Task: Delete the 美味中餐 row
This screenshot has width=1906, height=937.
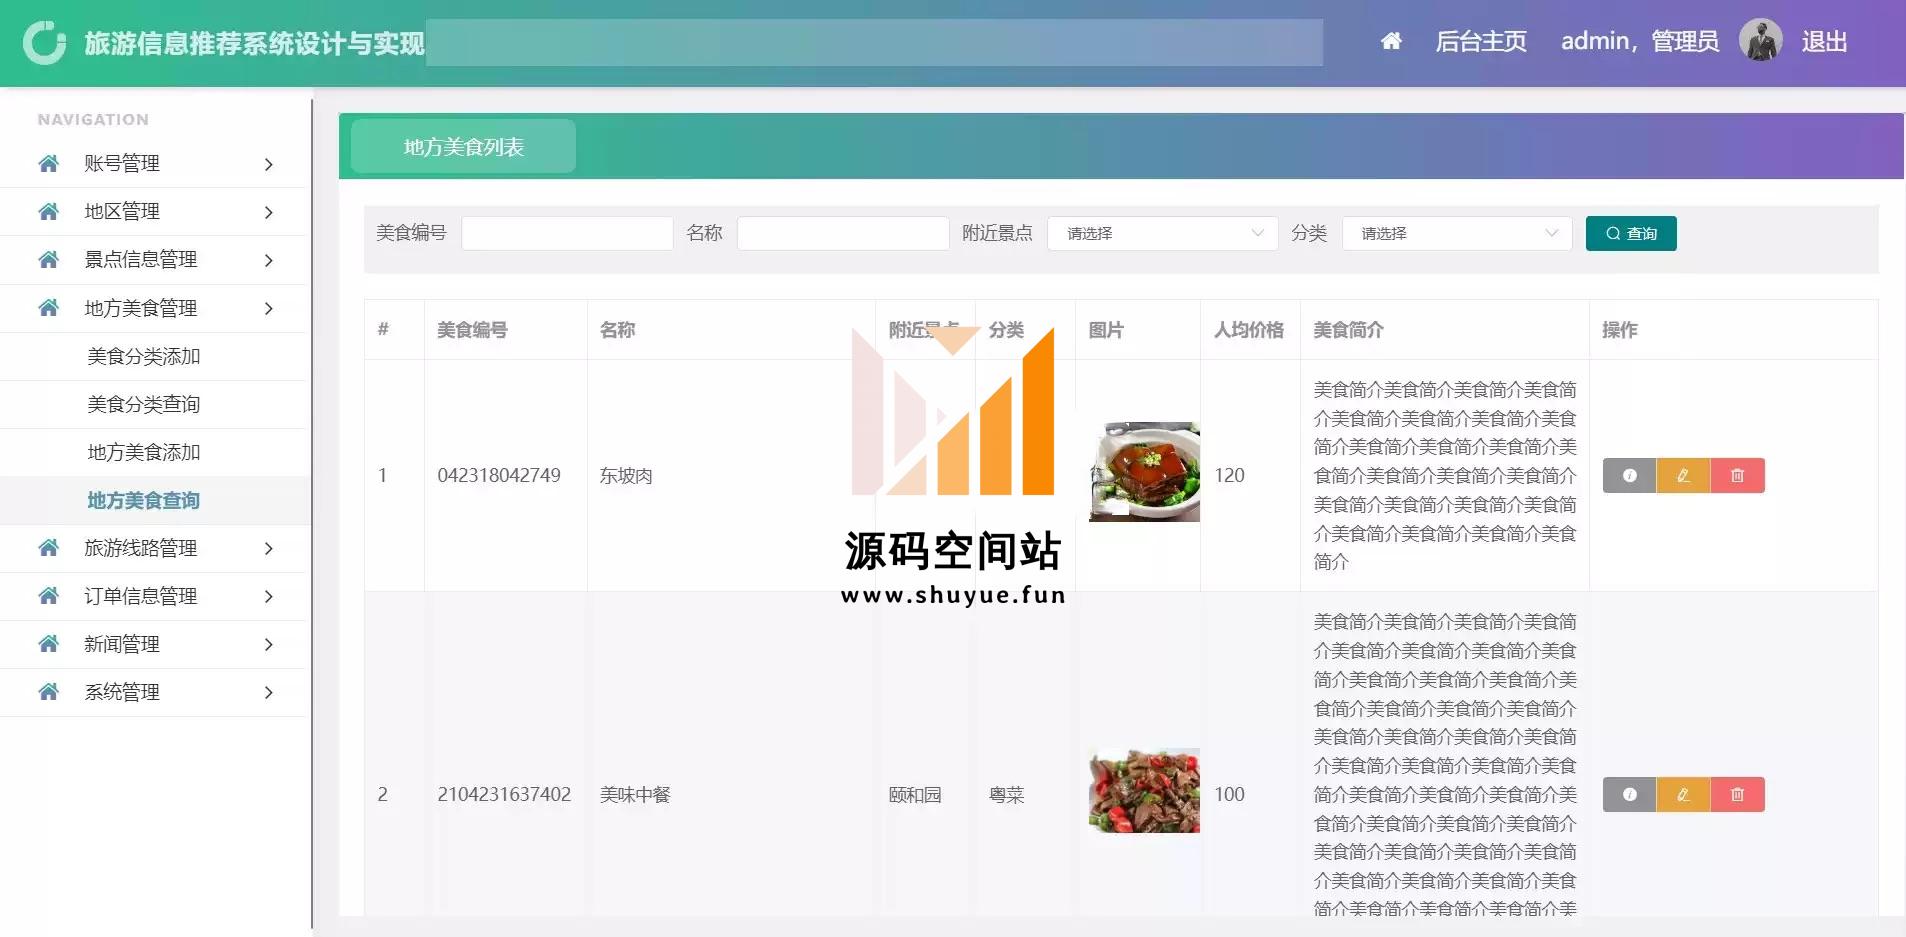Action: coord(1737,795)
